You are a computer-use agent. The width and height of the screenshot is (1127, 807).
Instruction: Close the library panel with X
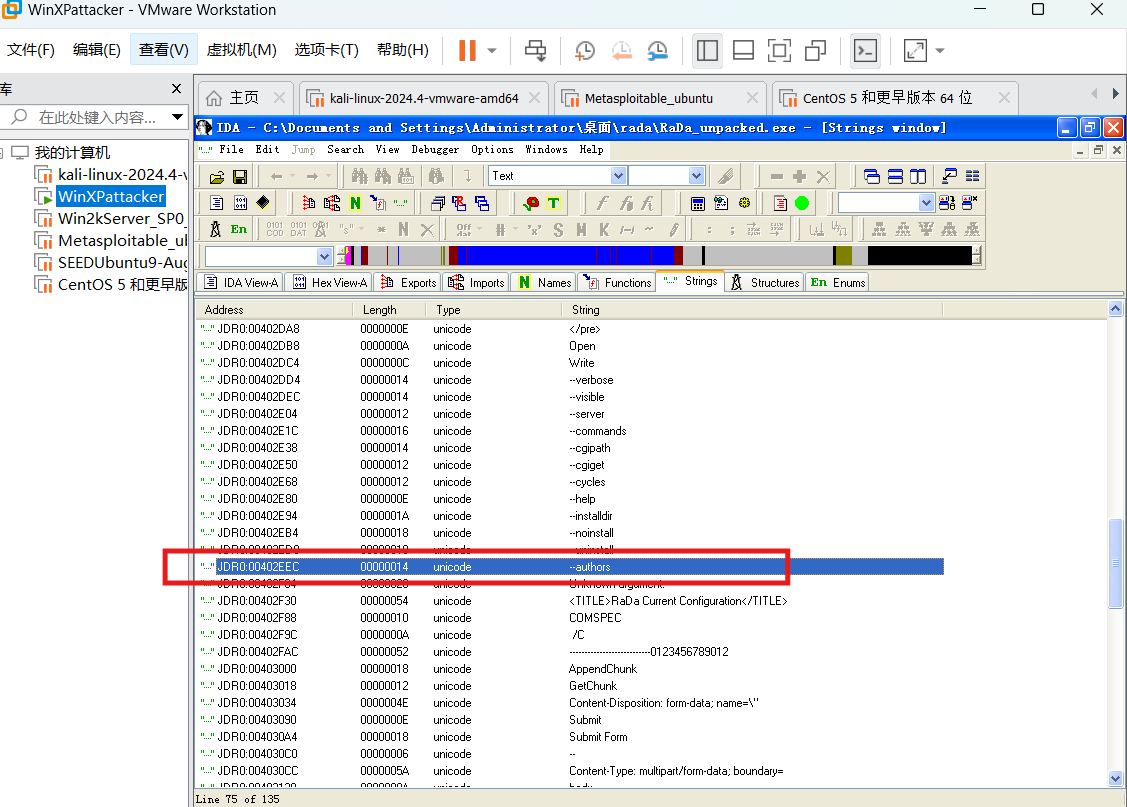(177, 88)
